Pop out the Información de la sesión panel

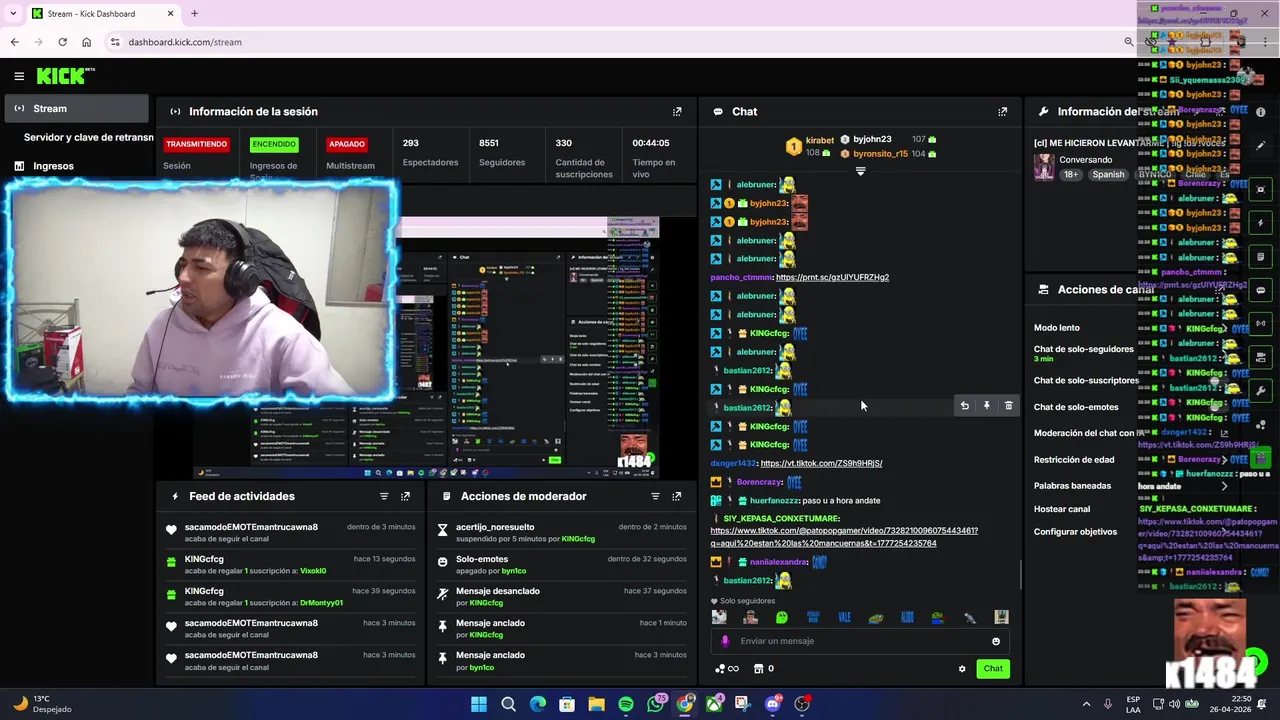(677, 112)
